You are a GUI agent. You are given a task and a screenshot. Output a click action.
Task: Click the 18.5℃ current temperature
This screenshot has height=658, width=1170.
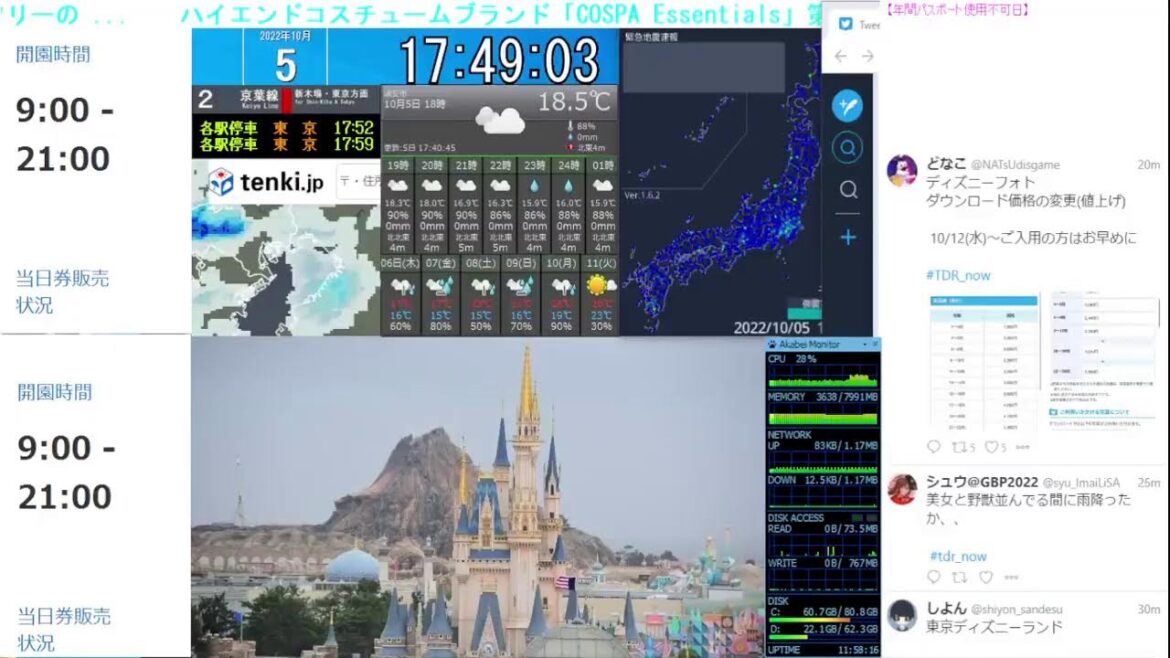pyautogui.click(x=574, y=101)
